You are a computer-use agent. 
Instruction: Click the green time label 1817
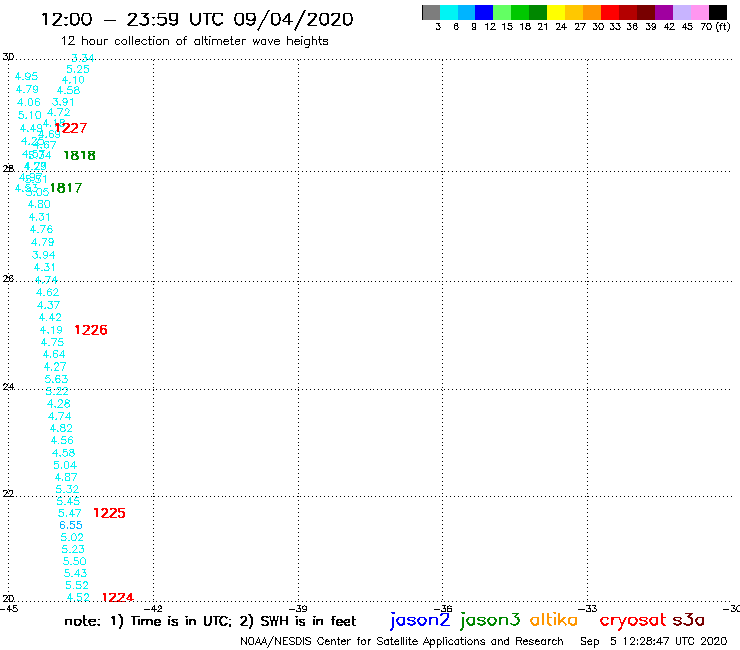click(66, 188)
